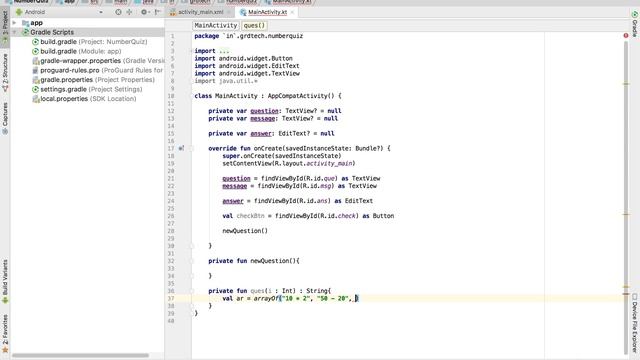Collapse the newQuestion function fold marker
640x360 pixels.
coord(191,261)
